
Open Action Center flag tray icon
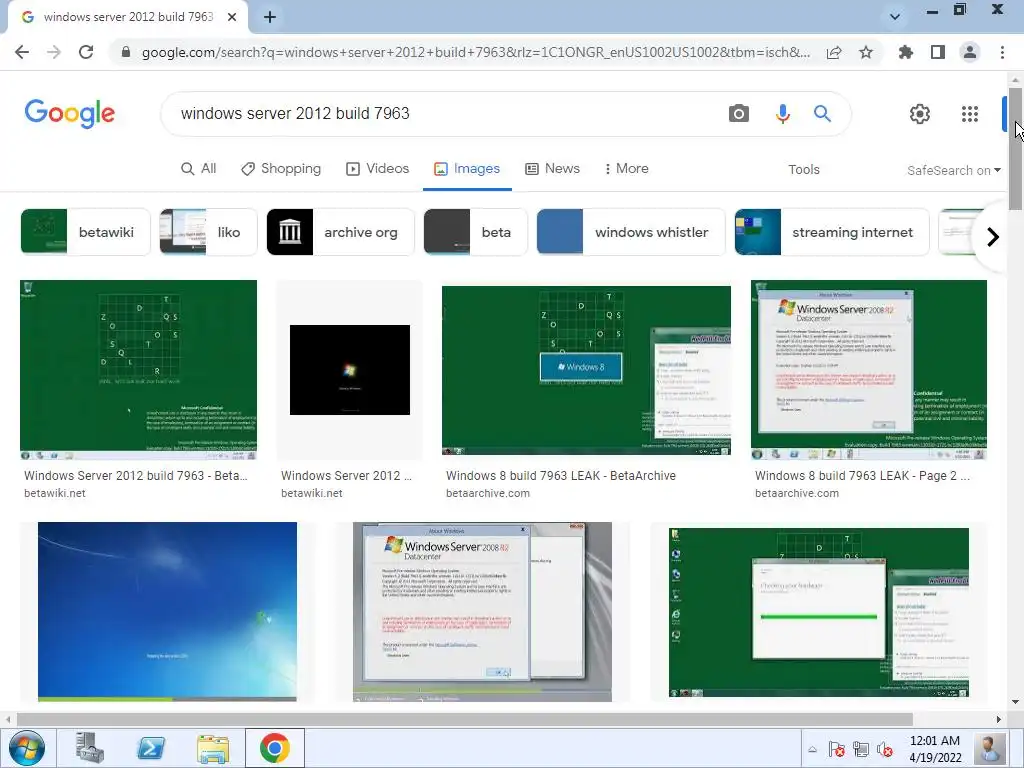837,749
